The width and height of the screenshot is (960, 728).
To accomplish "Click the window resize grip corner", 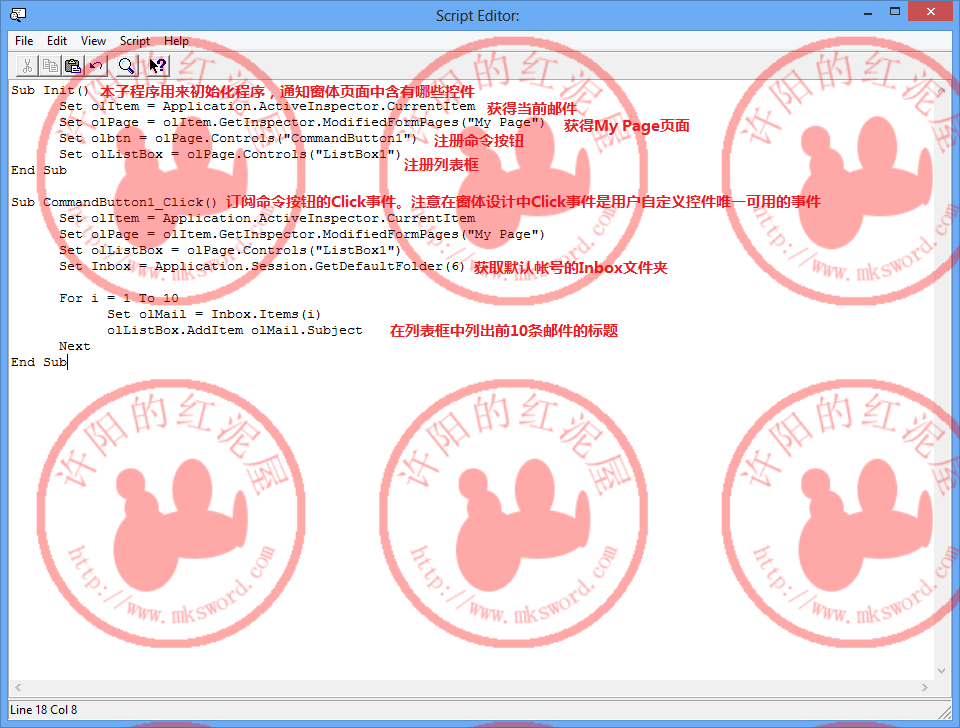I will click(945, 711).
